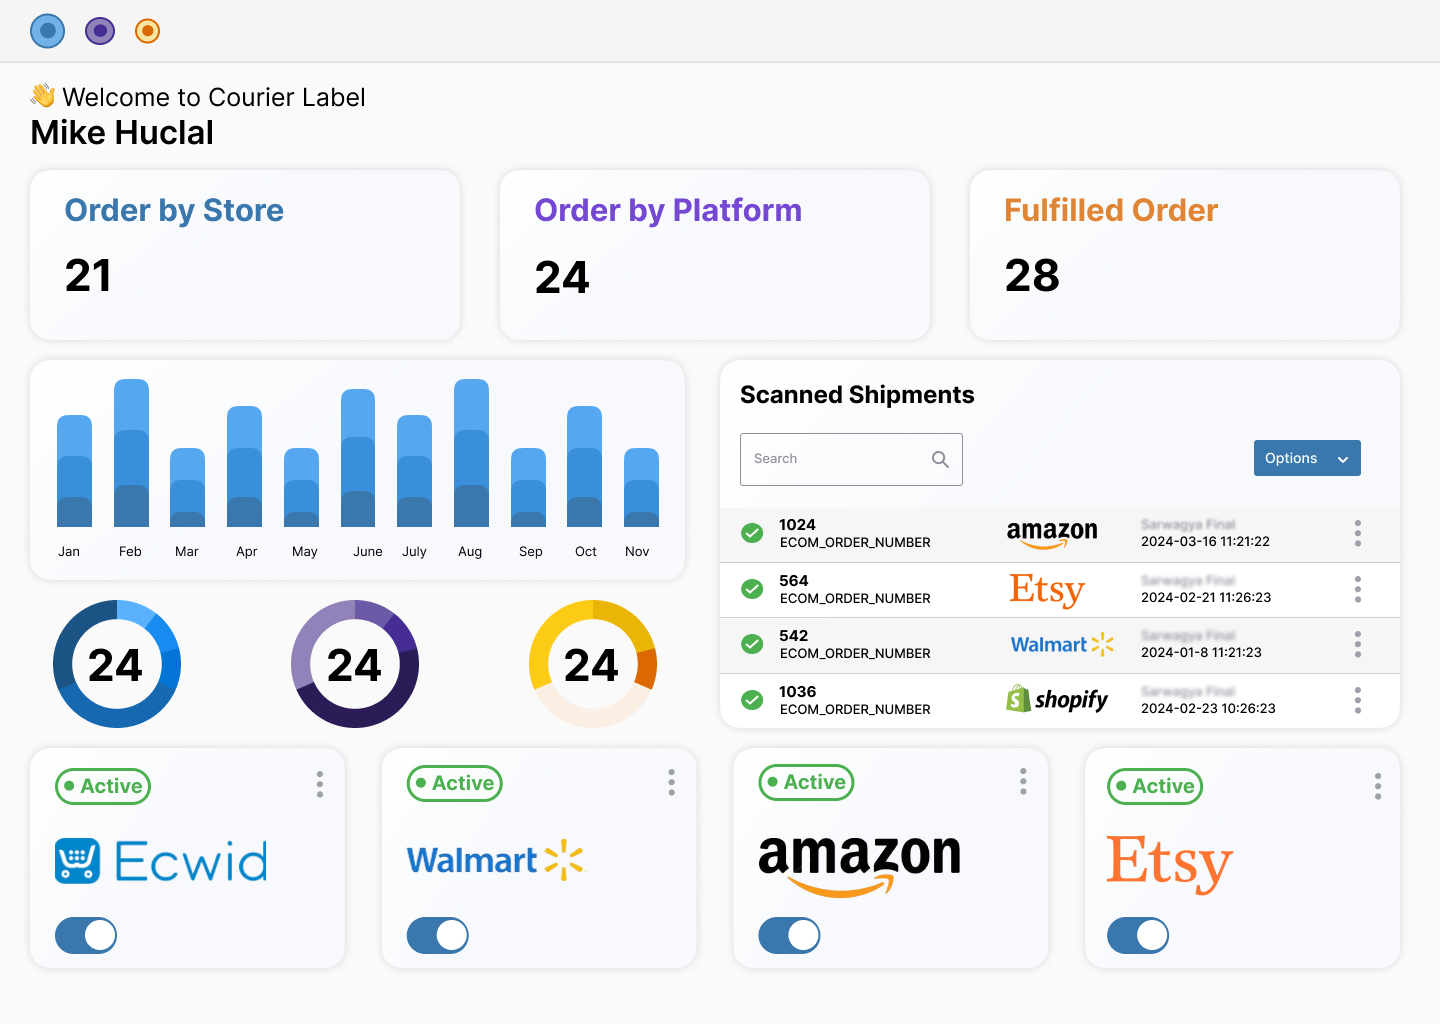Click the green checkmark beside order 1024
Viewport: 1440px width, 1024px height.
click(x=752, y=533)
